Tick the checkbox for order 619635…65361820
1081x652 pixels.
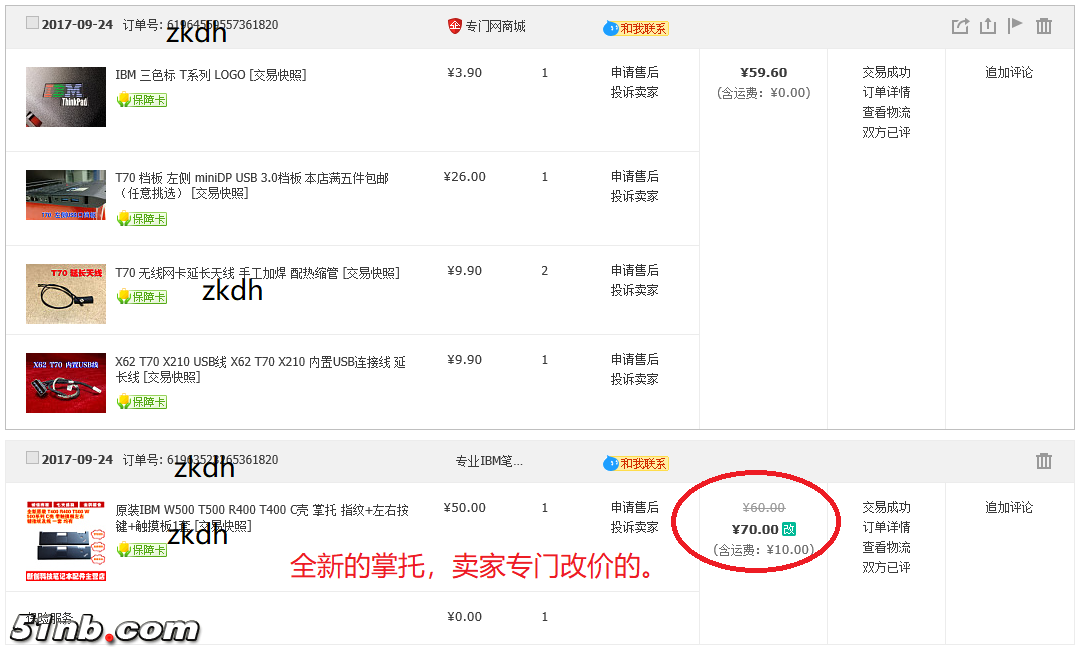tap(32, 458)
